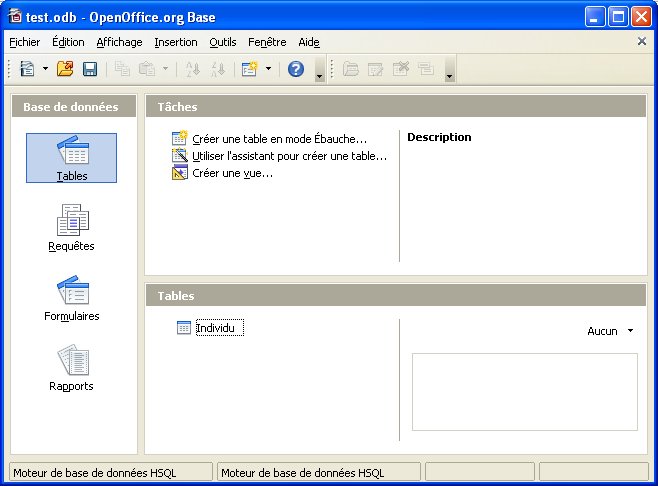Click the Open folder toolbar icon
The width and height of the screenshot is (658, 486).
[65, 68]
